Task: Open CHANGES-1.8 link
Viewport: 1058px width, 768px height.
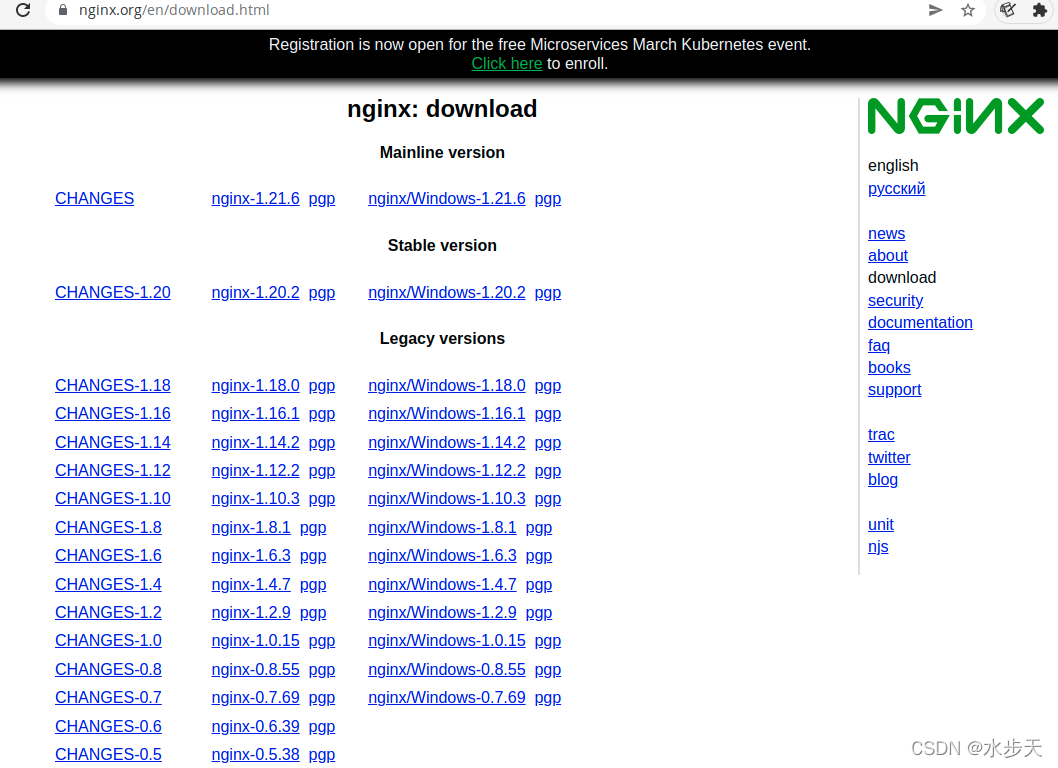Action: click(x=108, y=527)
